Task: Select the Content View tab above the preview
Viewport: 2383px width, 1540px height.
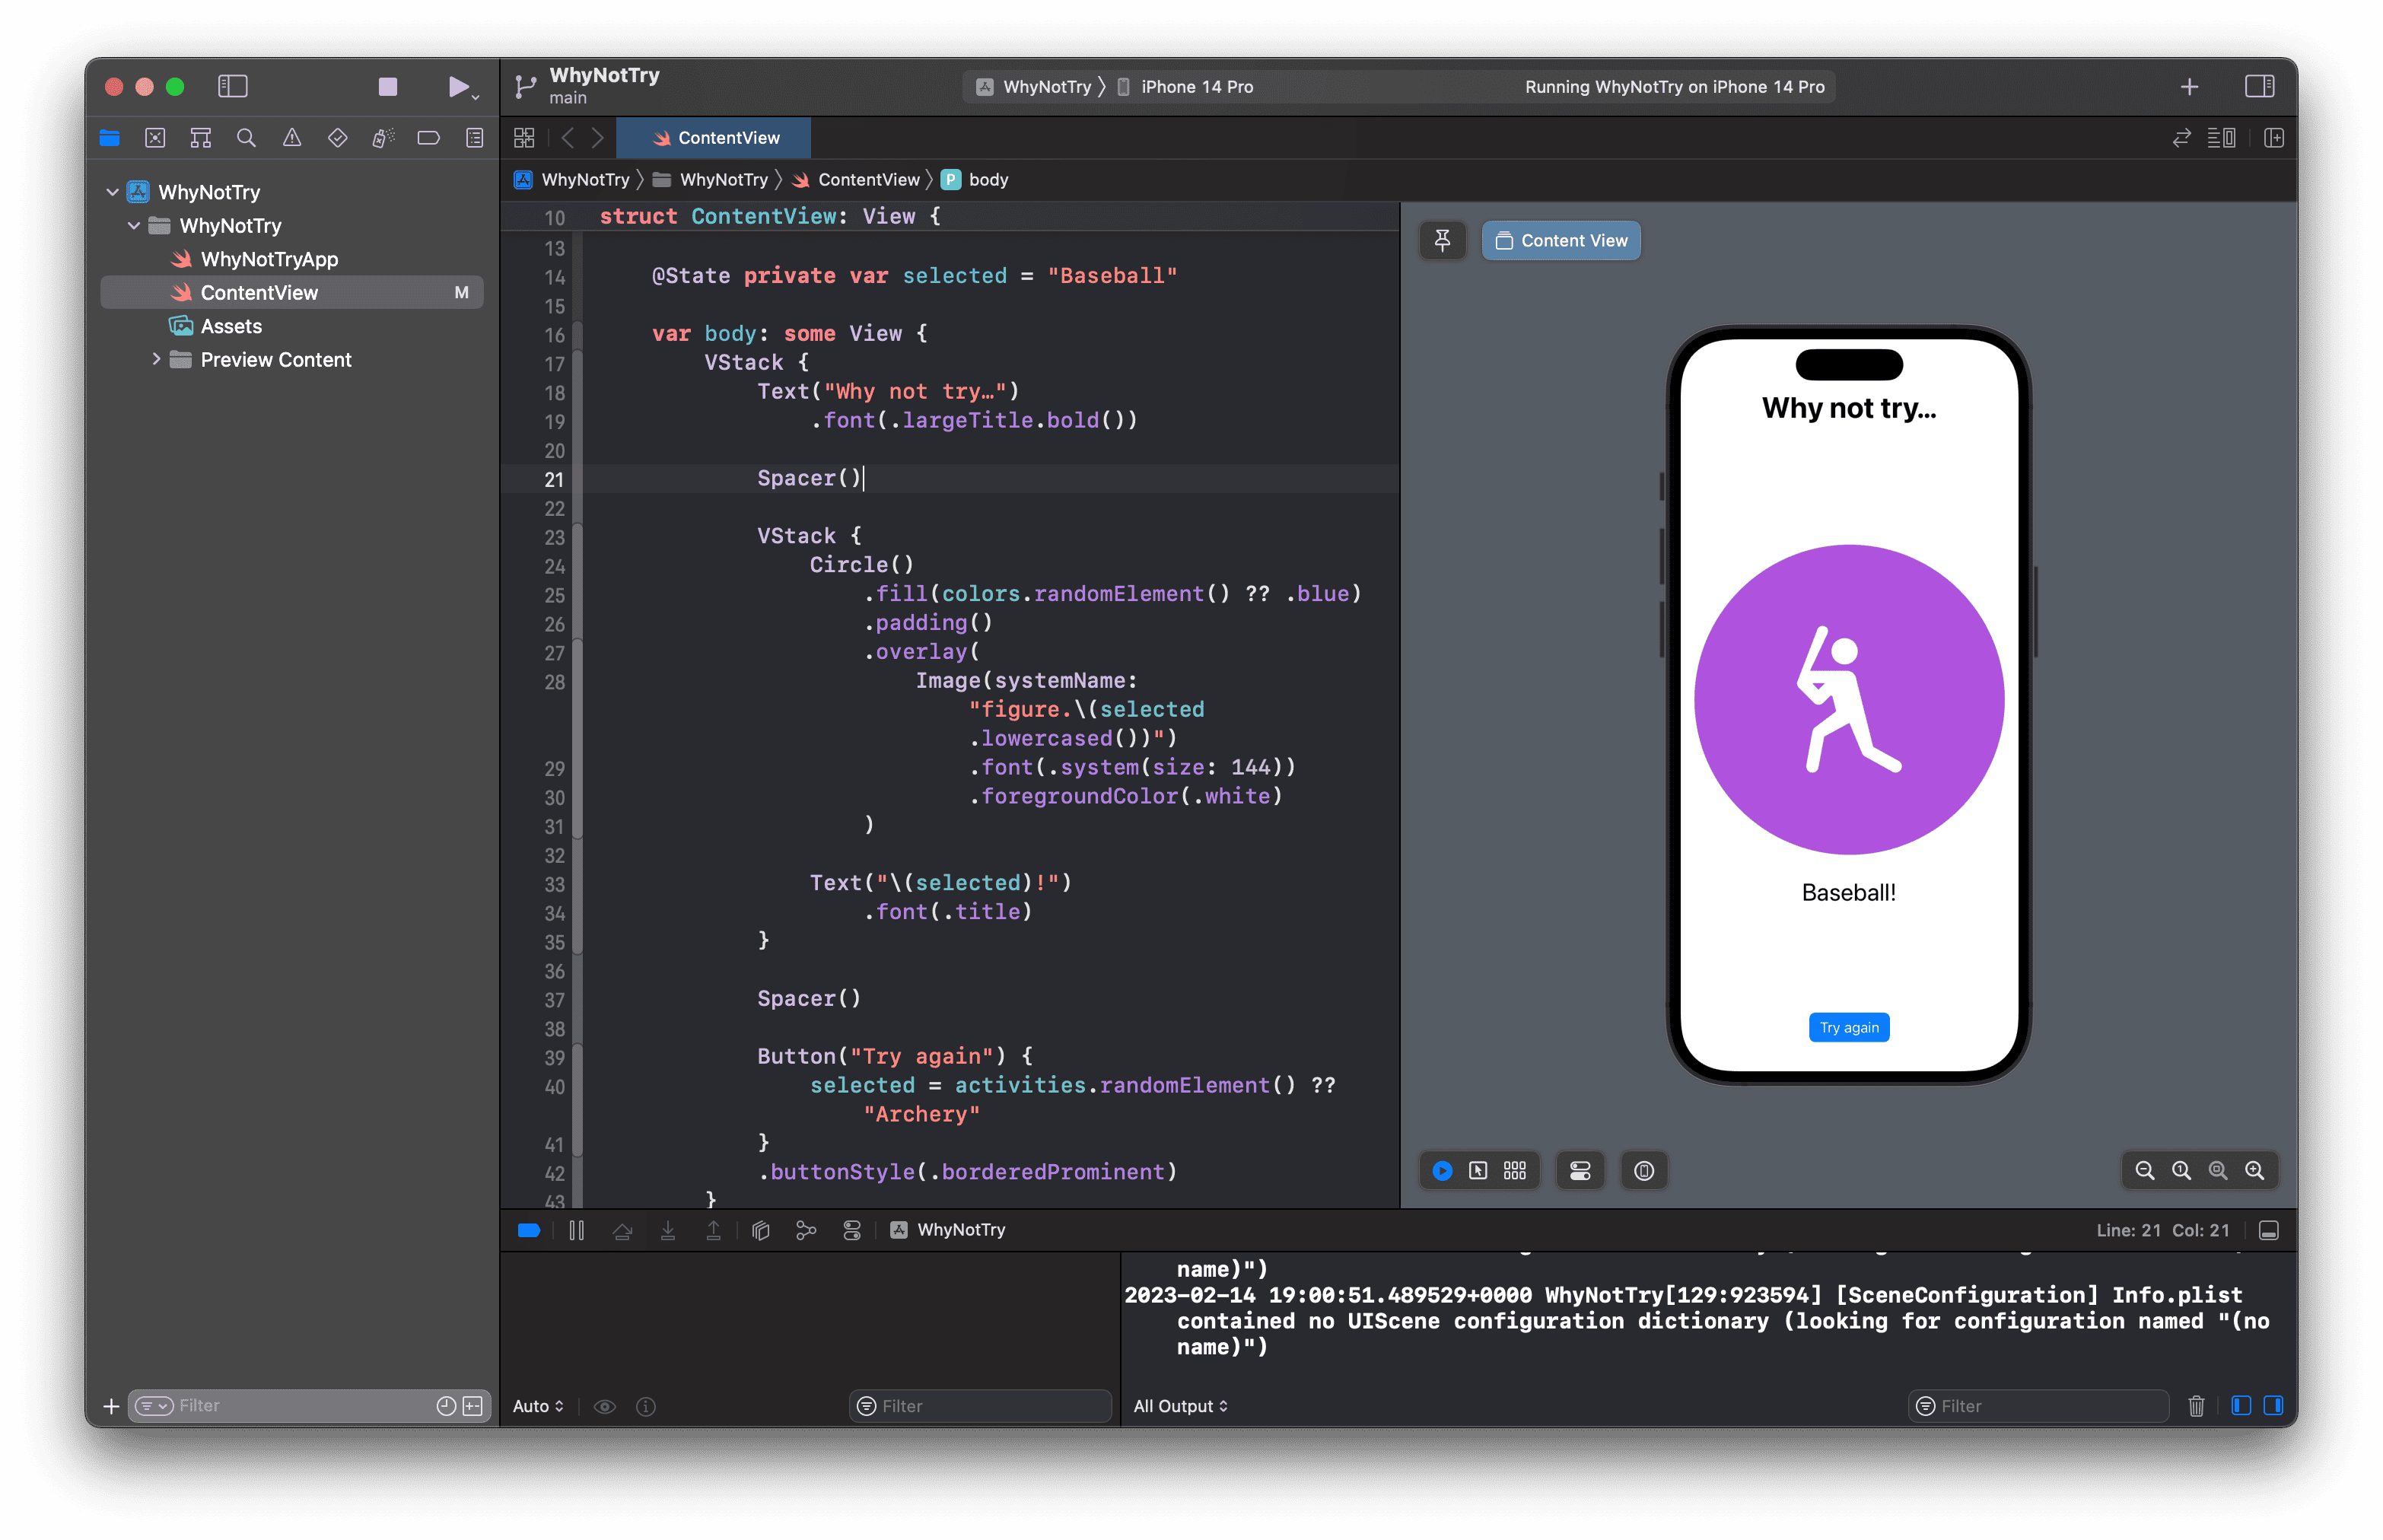Action: 1561,240
